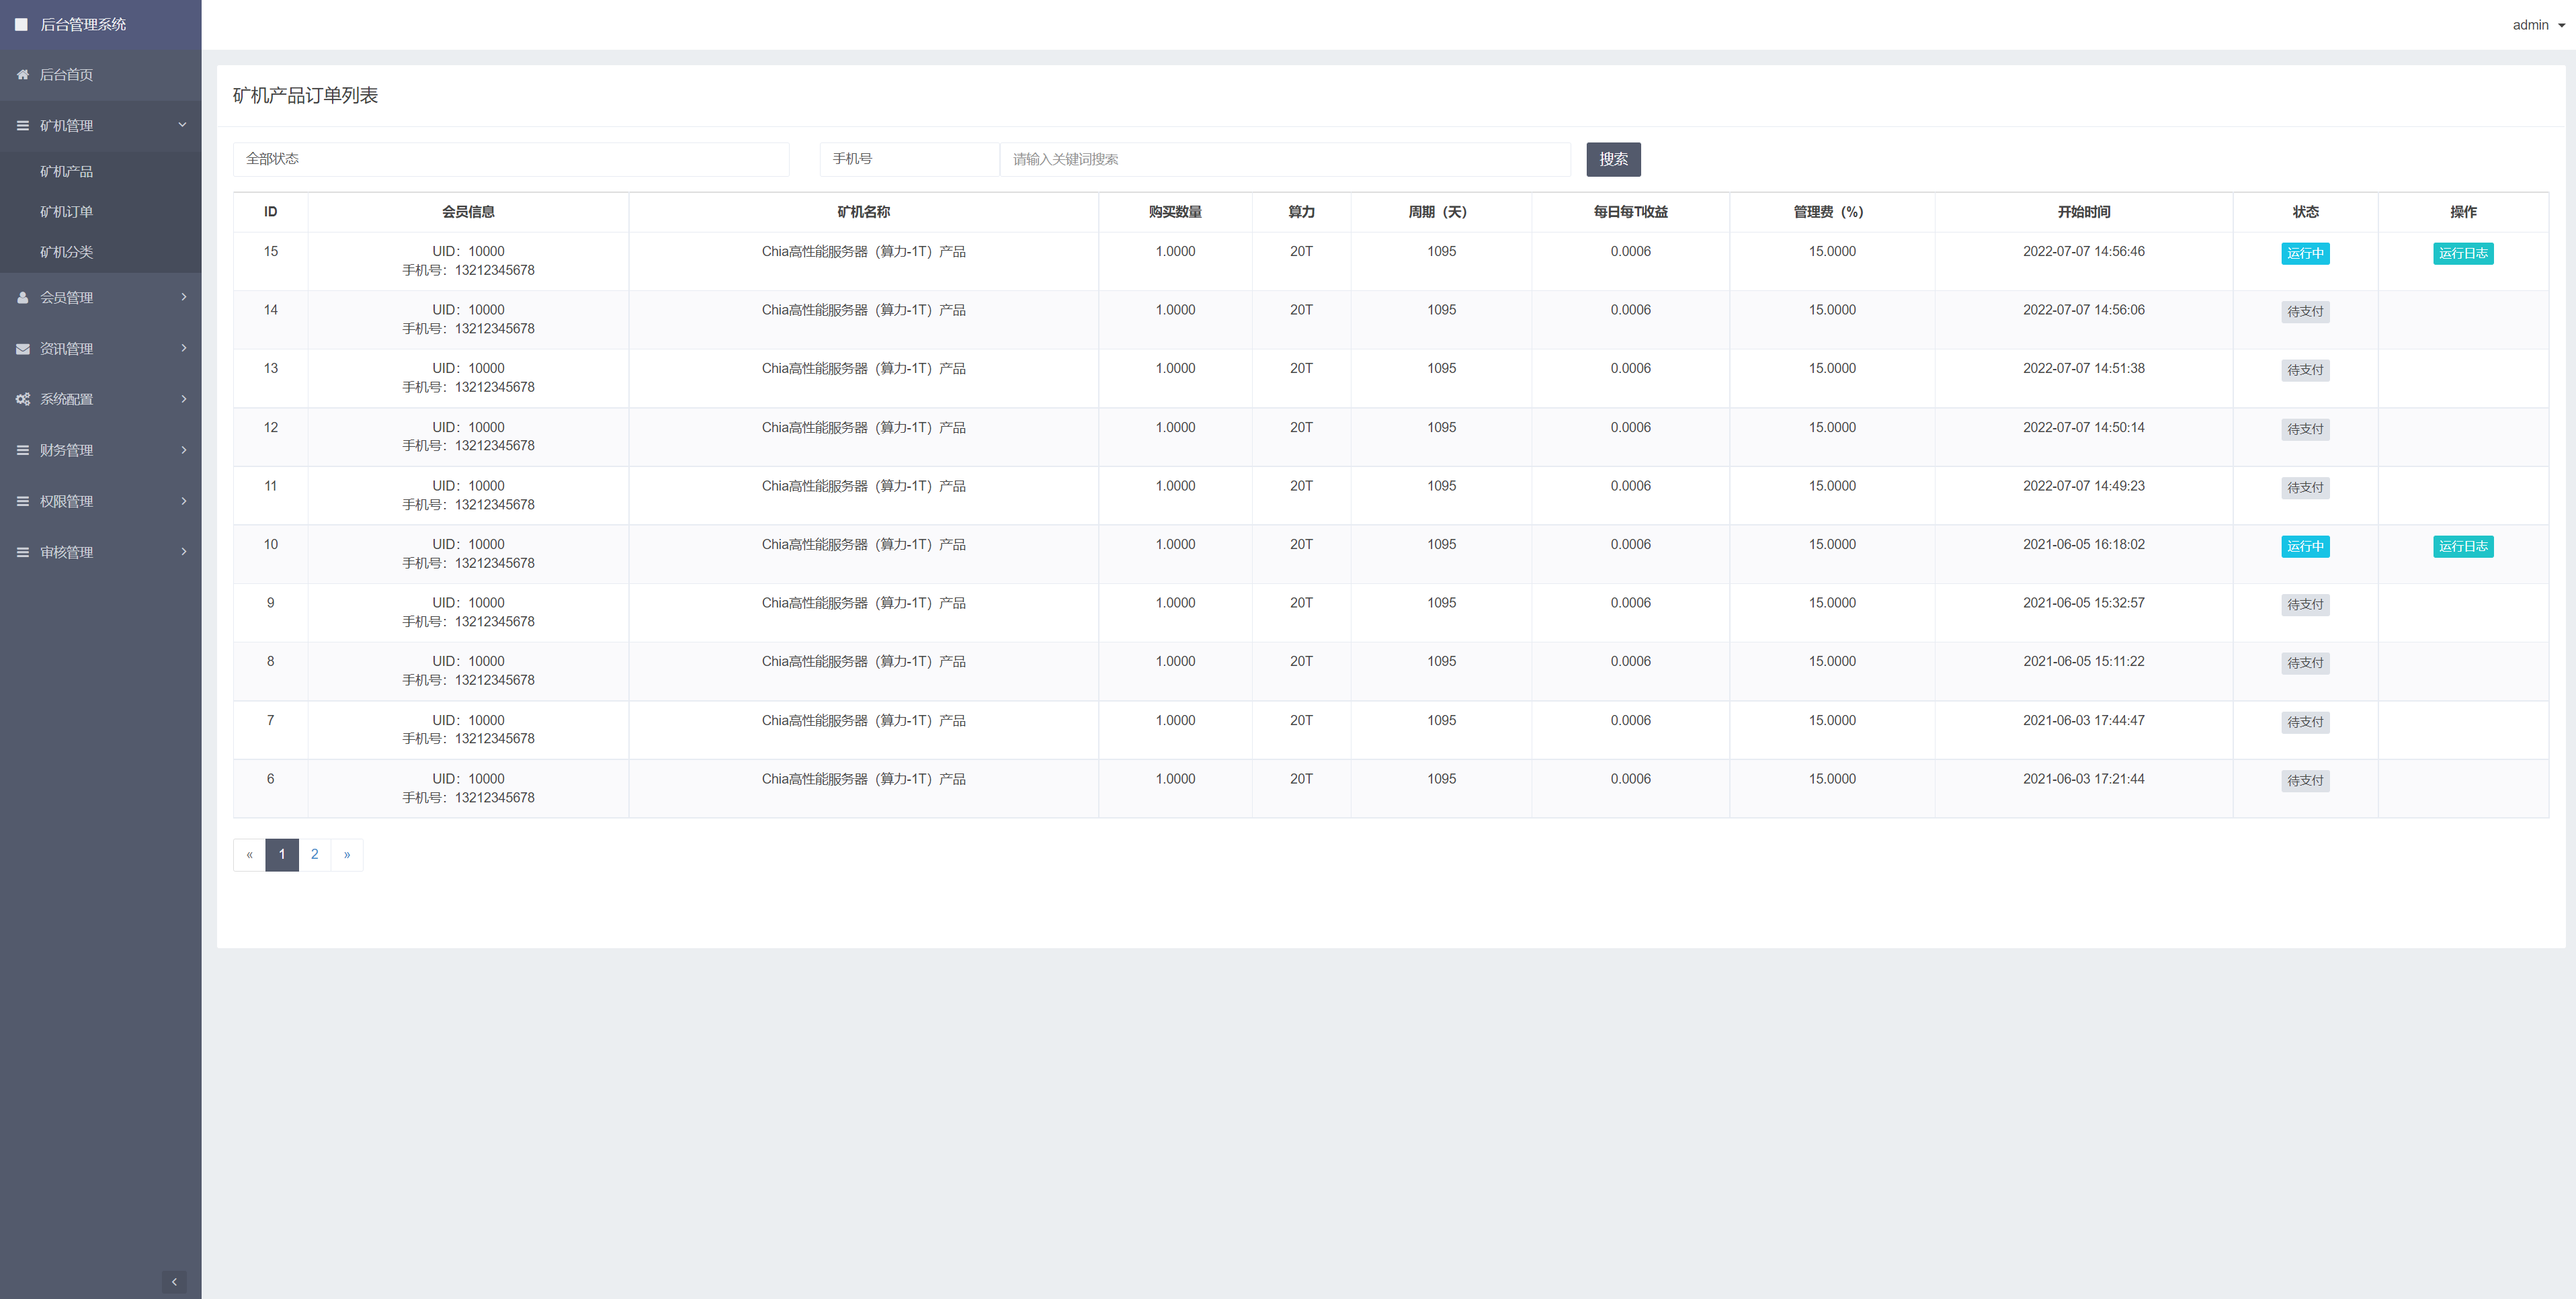Click the square logo beside 后台管理系统
The width and height of the screenshot is (2576, 1299).
click(21, 24)
